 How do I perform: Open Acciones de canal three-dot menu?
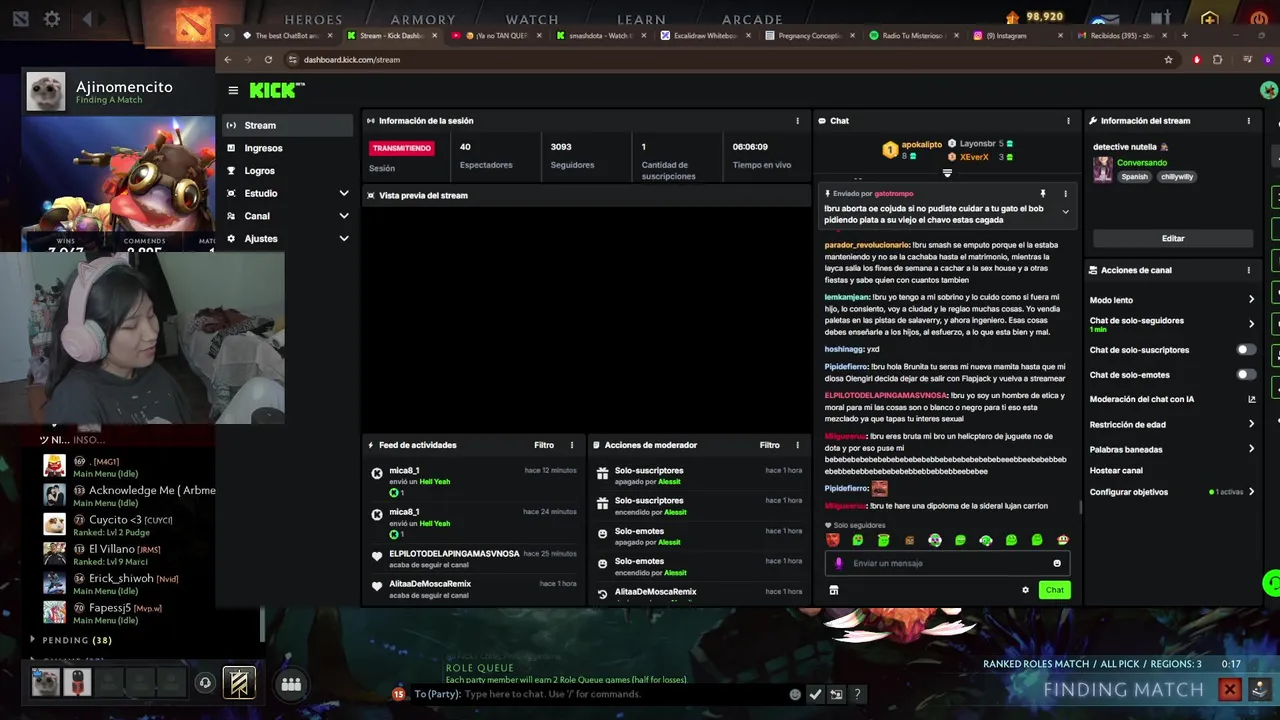coord(1248,270)
